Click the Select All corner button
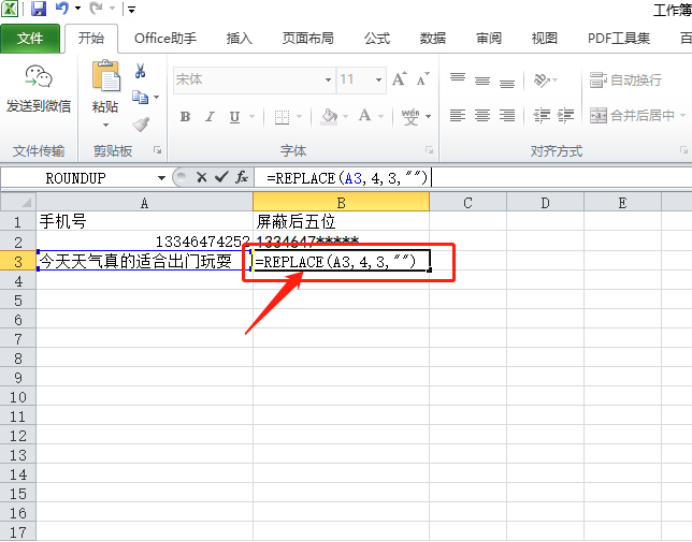 18,203
